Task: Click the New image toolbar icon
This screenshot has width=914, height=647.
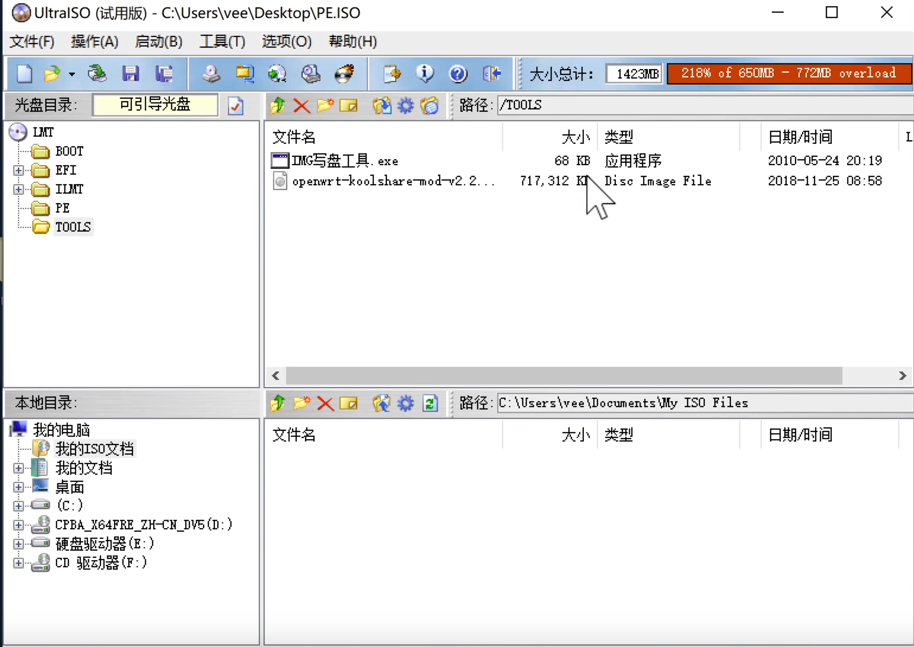Action: pyautogui.click(x=24, y=73)
